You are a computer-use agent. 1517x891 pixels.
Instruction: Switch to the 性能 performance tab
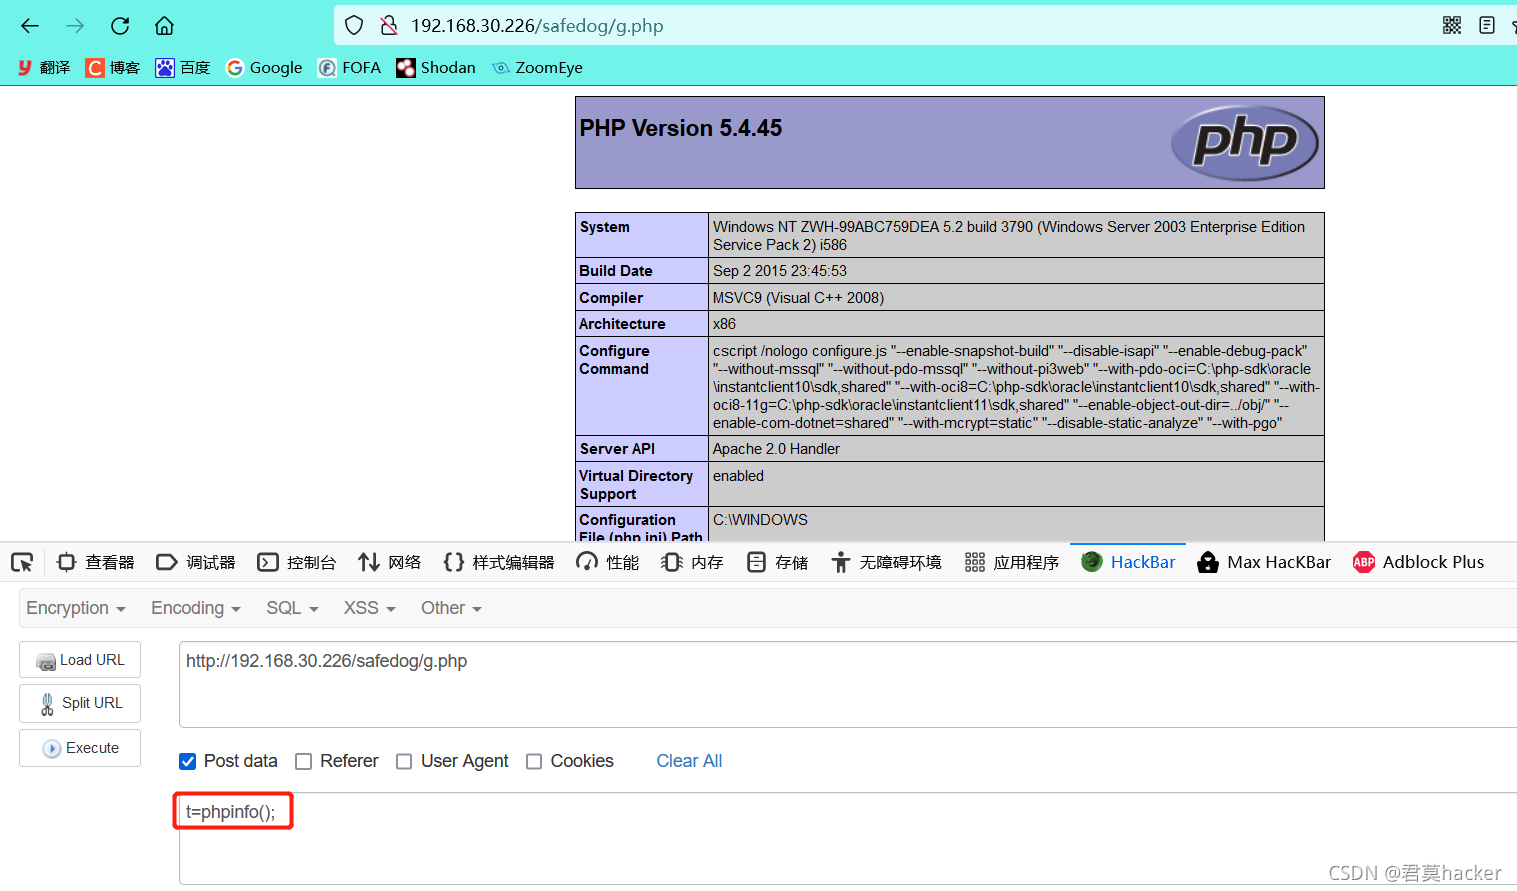coord(608,563)
